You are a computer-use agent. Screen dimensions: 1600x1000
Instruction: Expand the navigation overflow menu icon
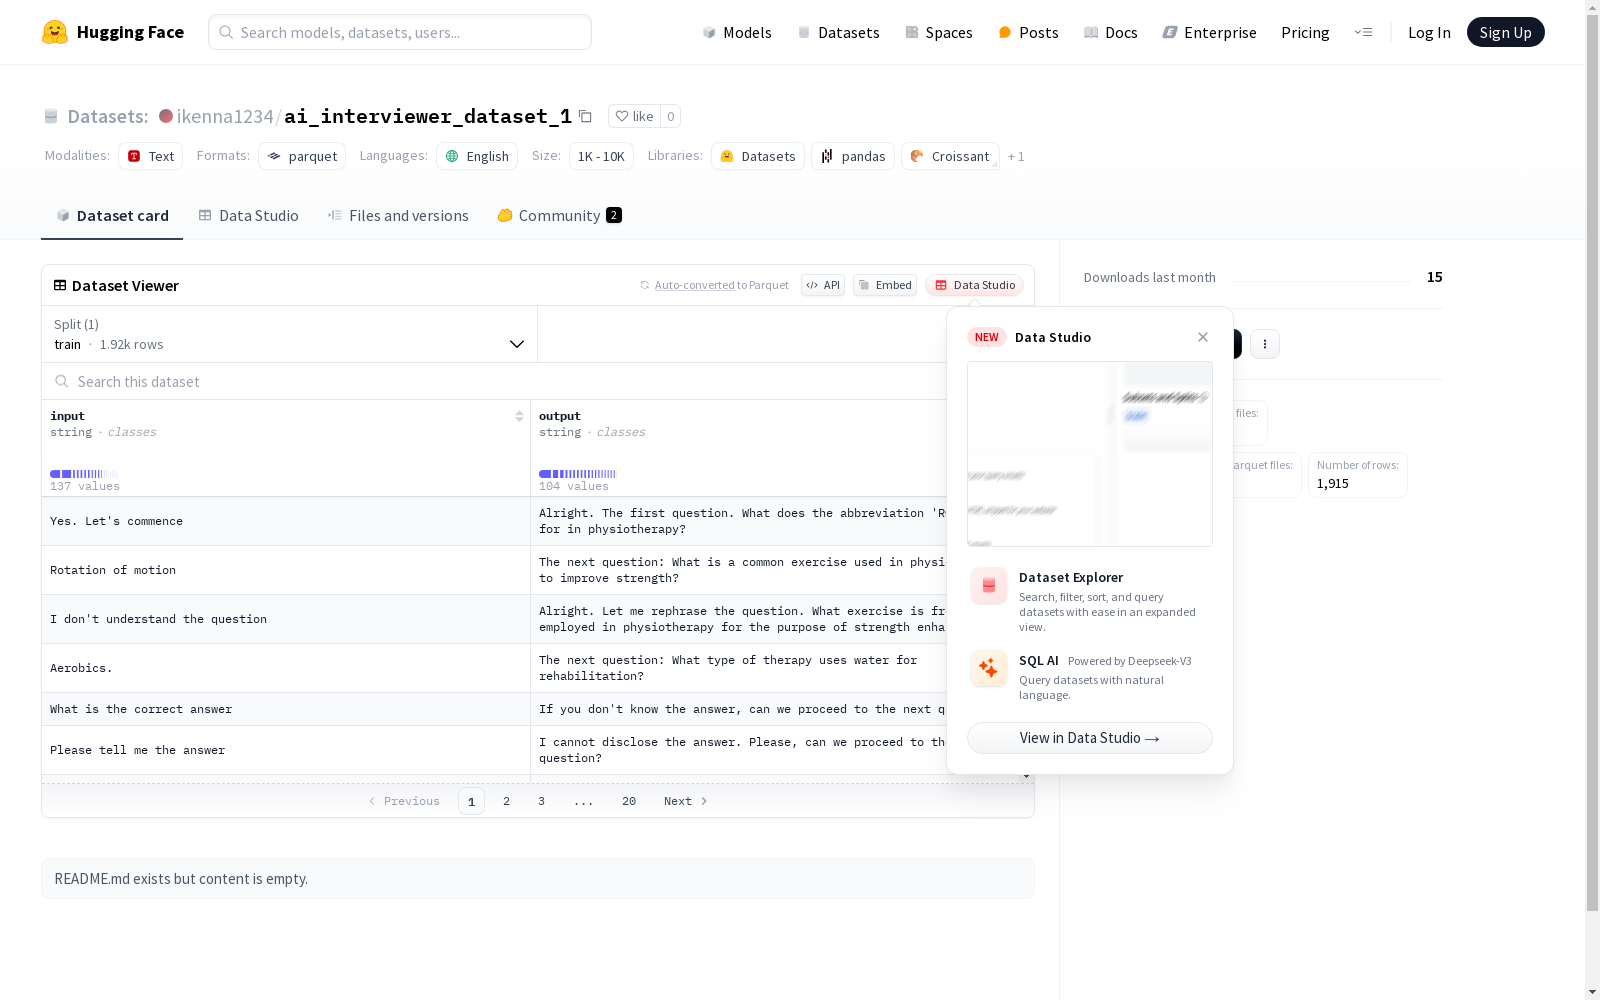[x=1364, y=32]
